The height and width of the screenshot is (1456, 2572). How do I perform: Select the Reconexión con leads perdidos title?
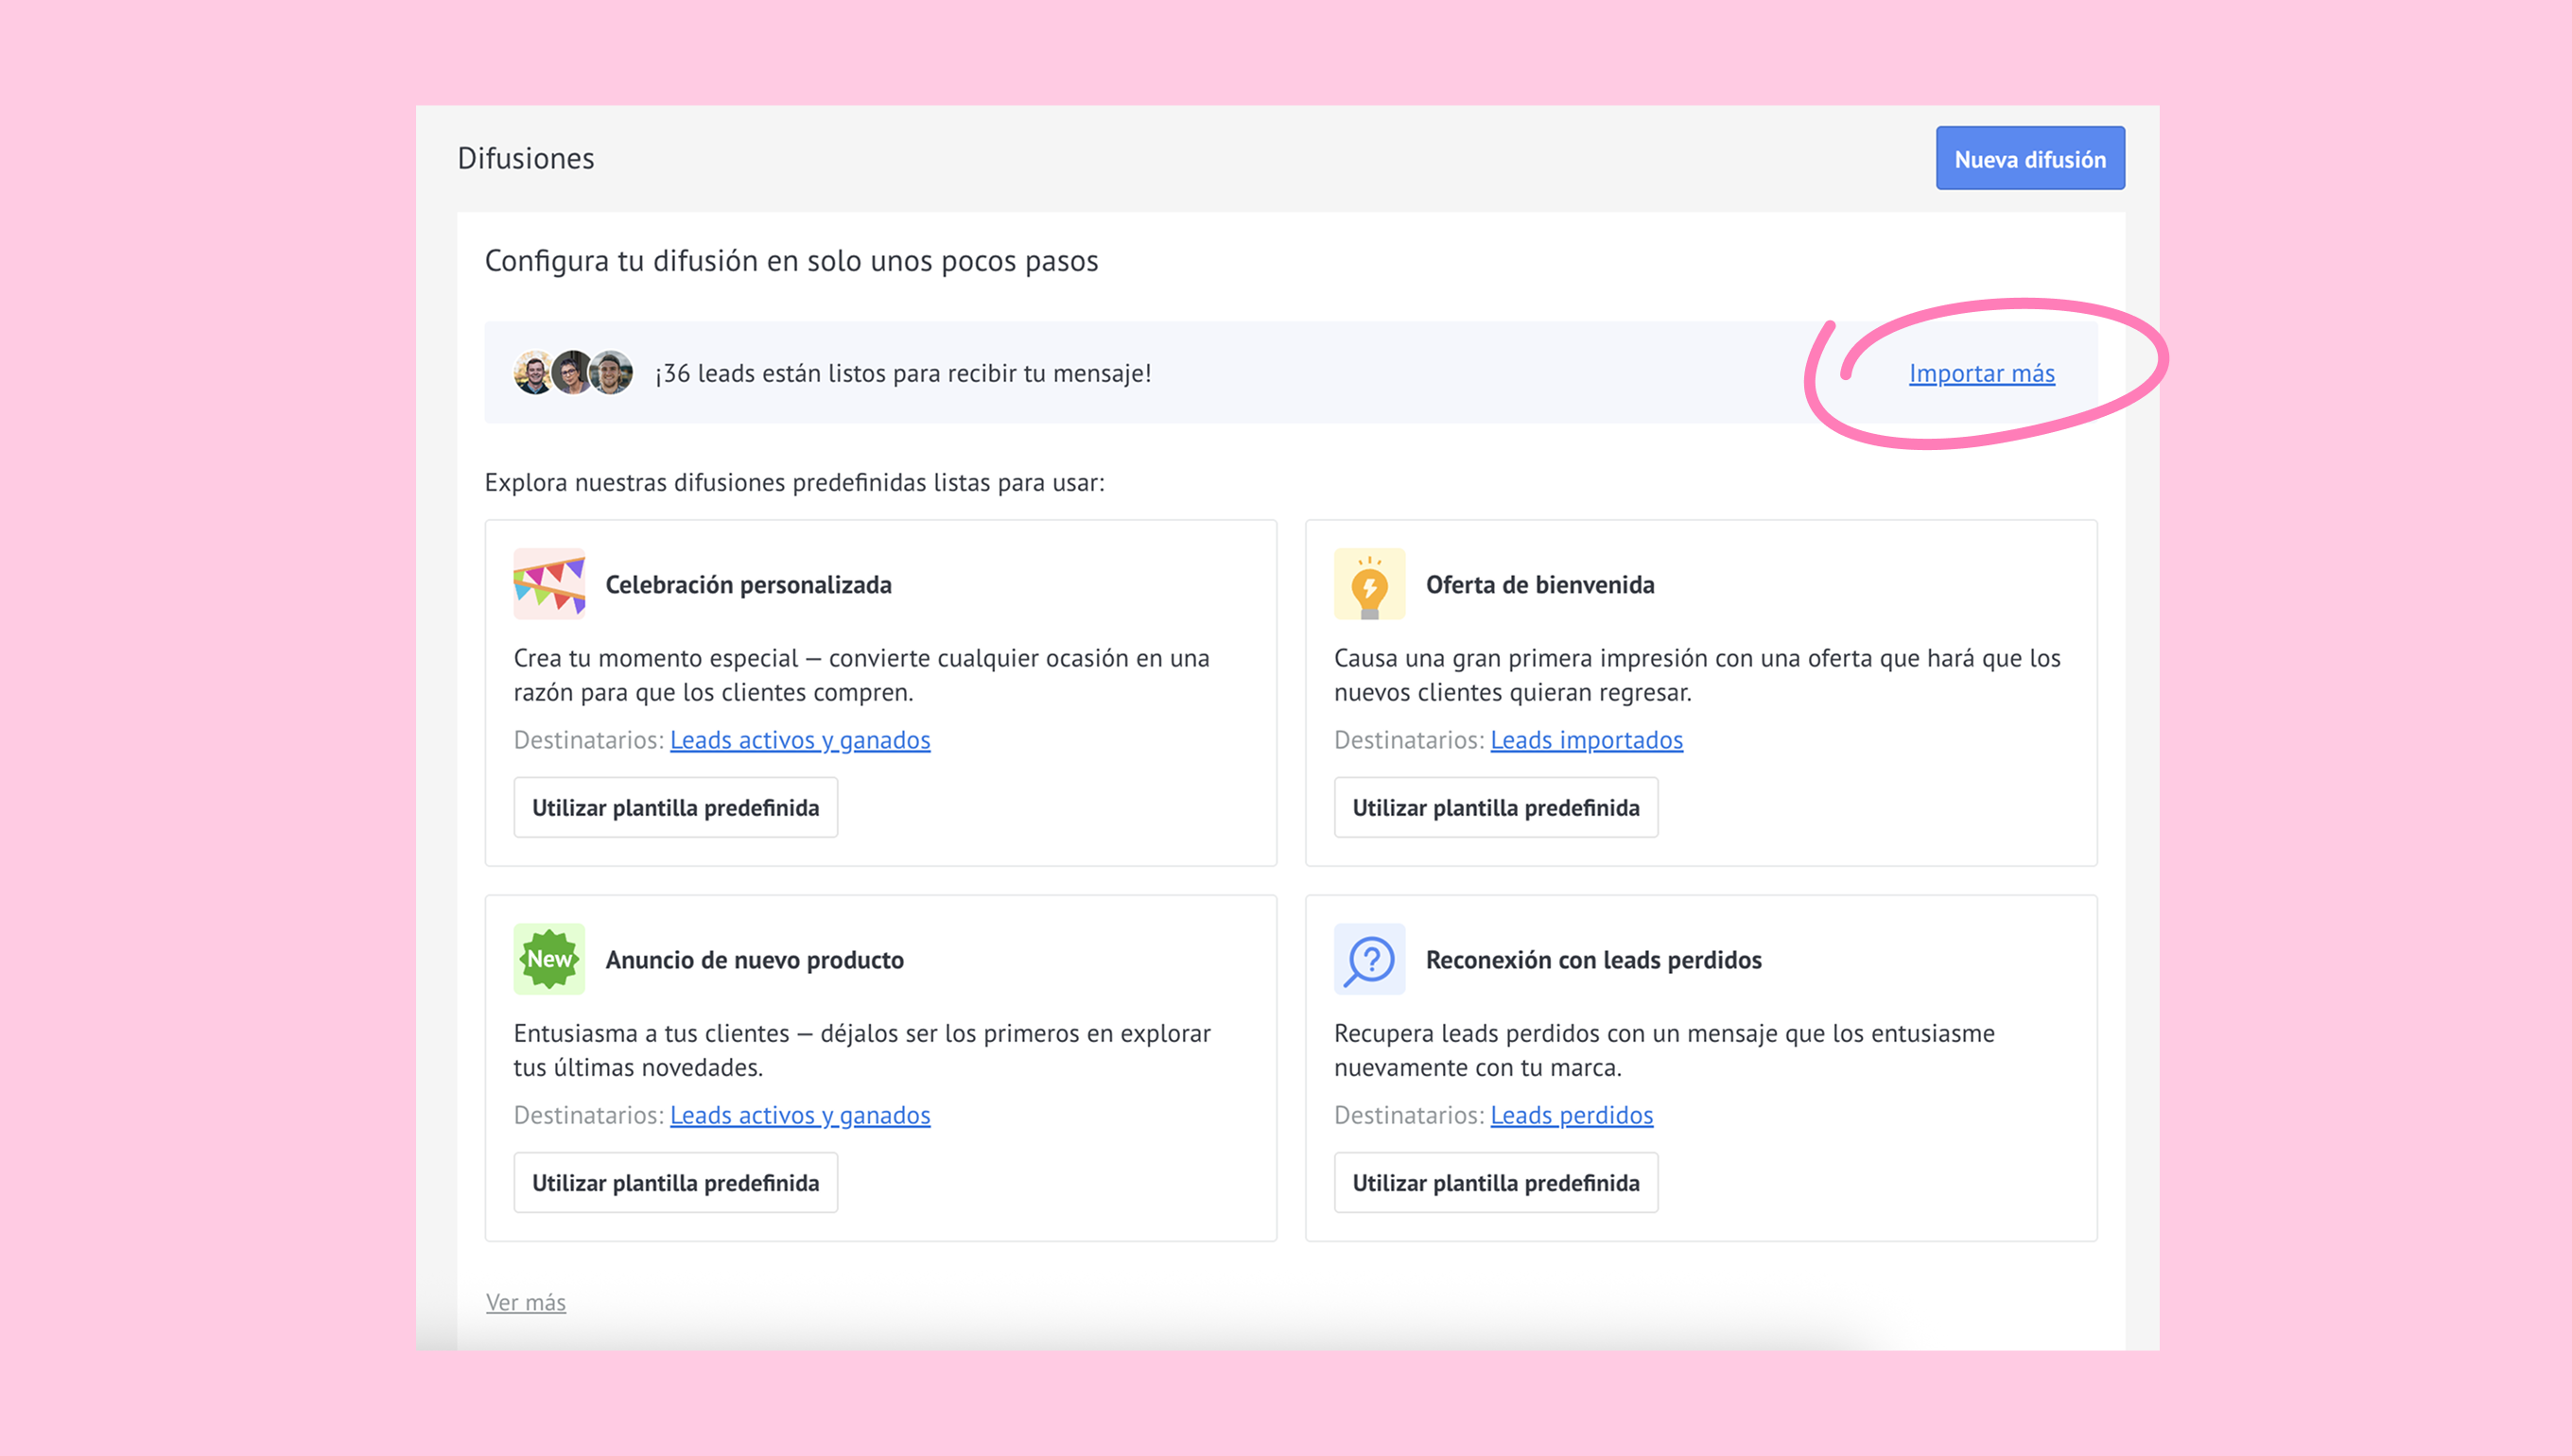(x=1593, y=960)
